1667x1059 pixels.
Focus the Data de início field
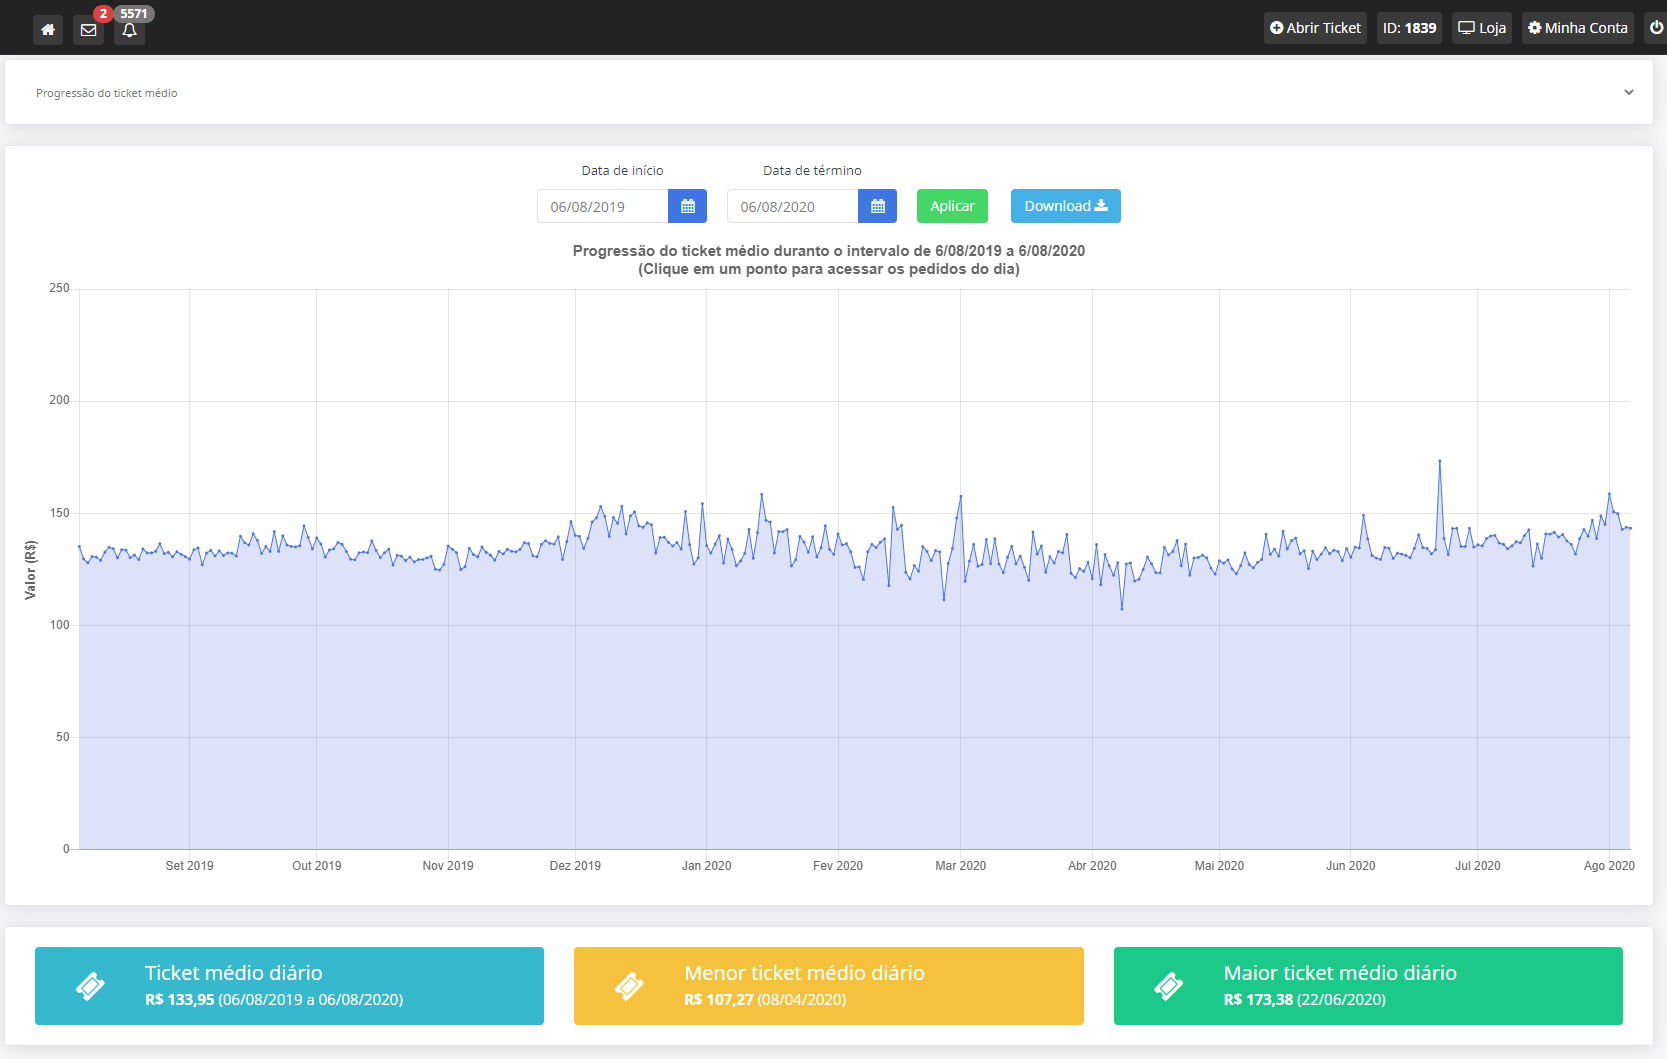point(603,206)
